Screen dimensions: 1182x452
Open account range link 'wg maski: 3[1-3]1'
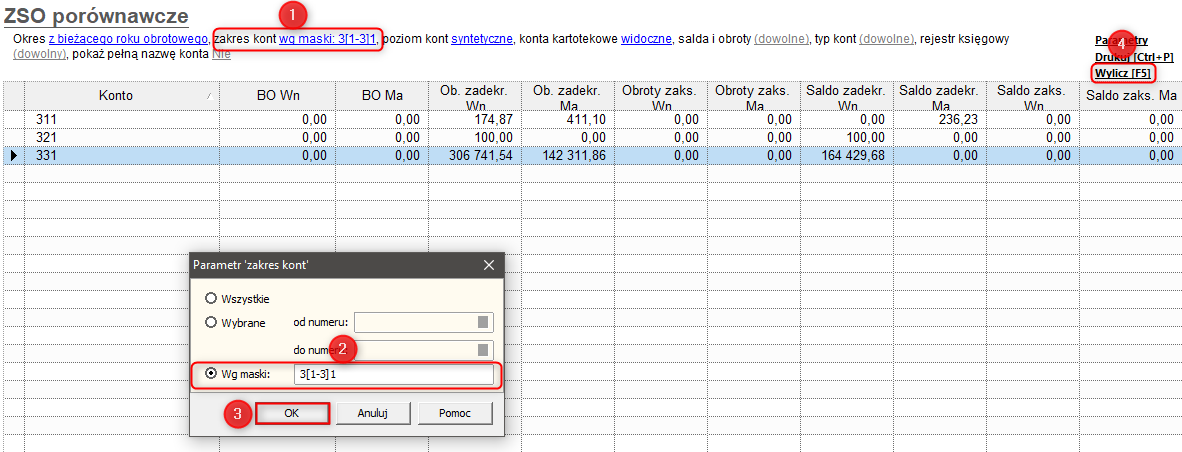tap(328, 38)
